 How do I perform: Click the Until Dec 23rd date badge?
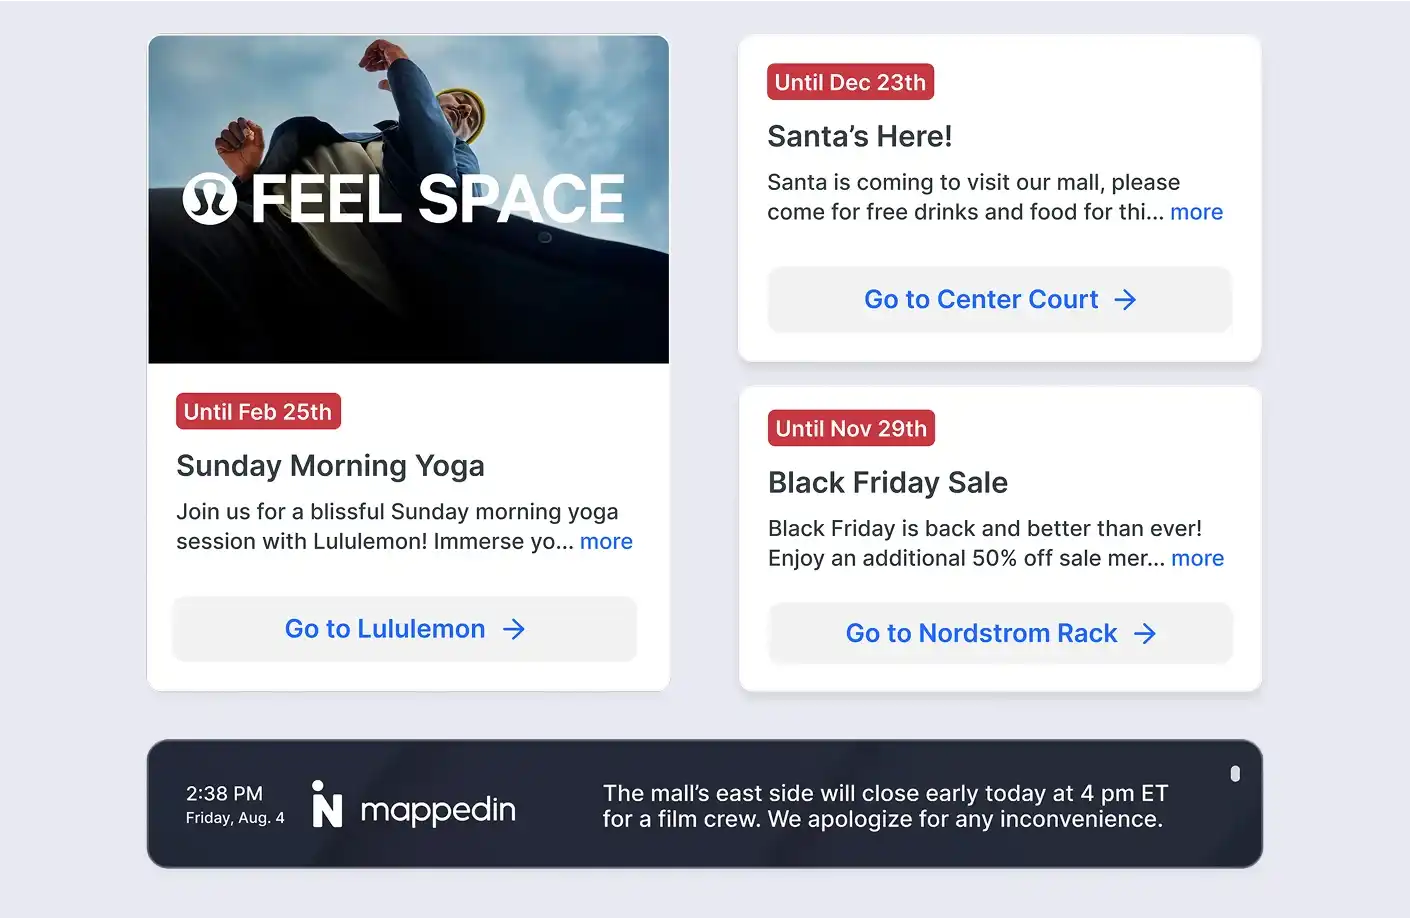click(x=850, y=83)
